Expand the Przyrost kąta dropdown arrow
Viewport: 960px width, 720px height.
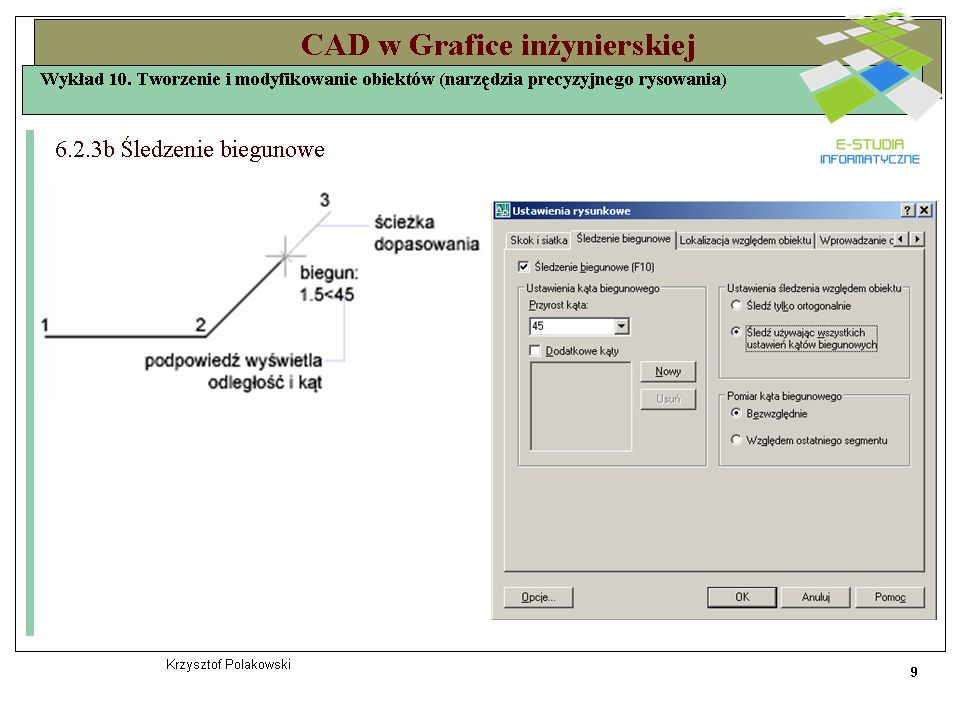click(x=621, y=326)
